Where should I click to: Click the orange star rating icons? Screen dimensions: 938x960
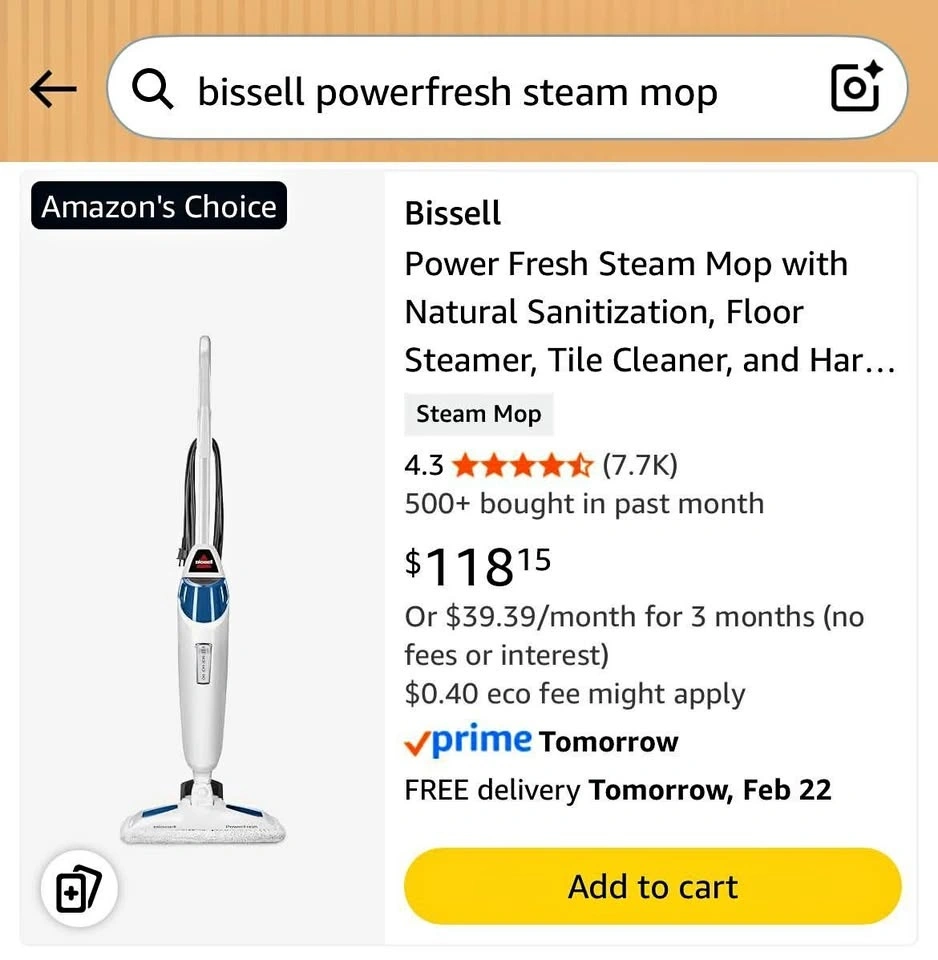(523, 466)
